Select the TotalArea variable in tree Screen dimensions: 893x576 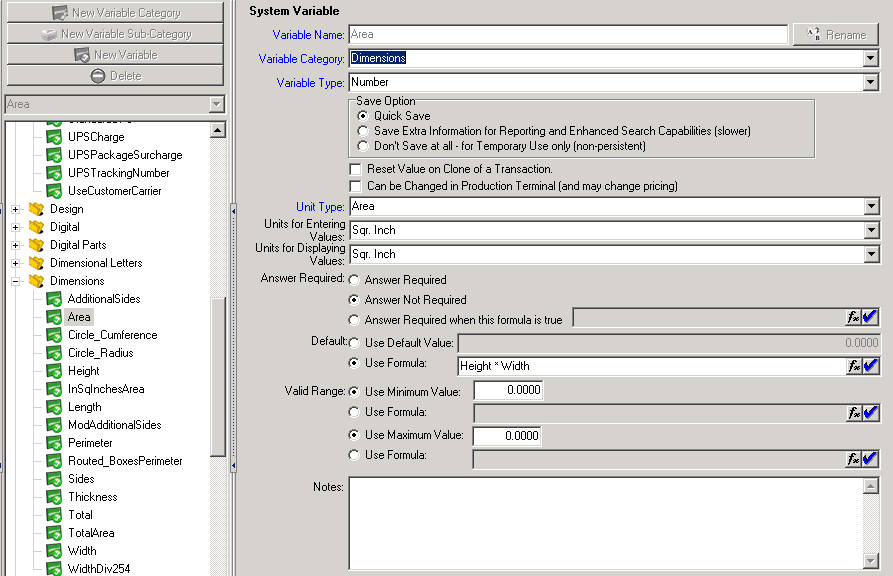pos(91,533)
